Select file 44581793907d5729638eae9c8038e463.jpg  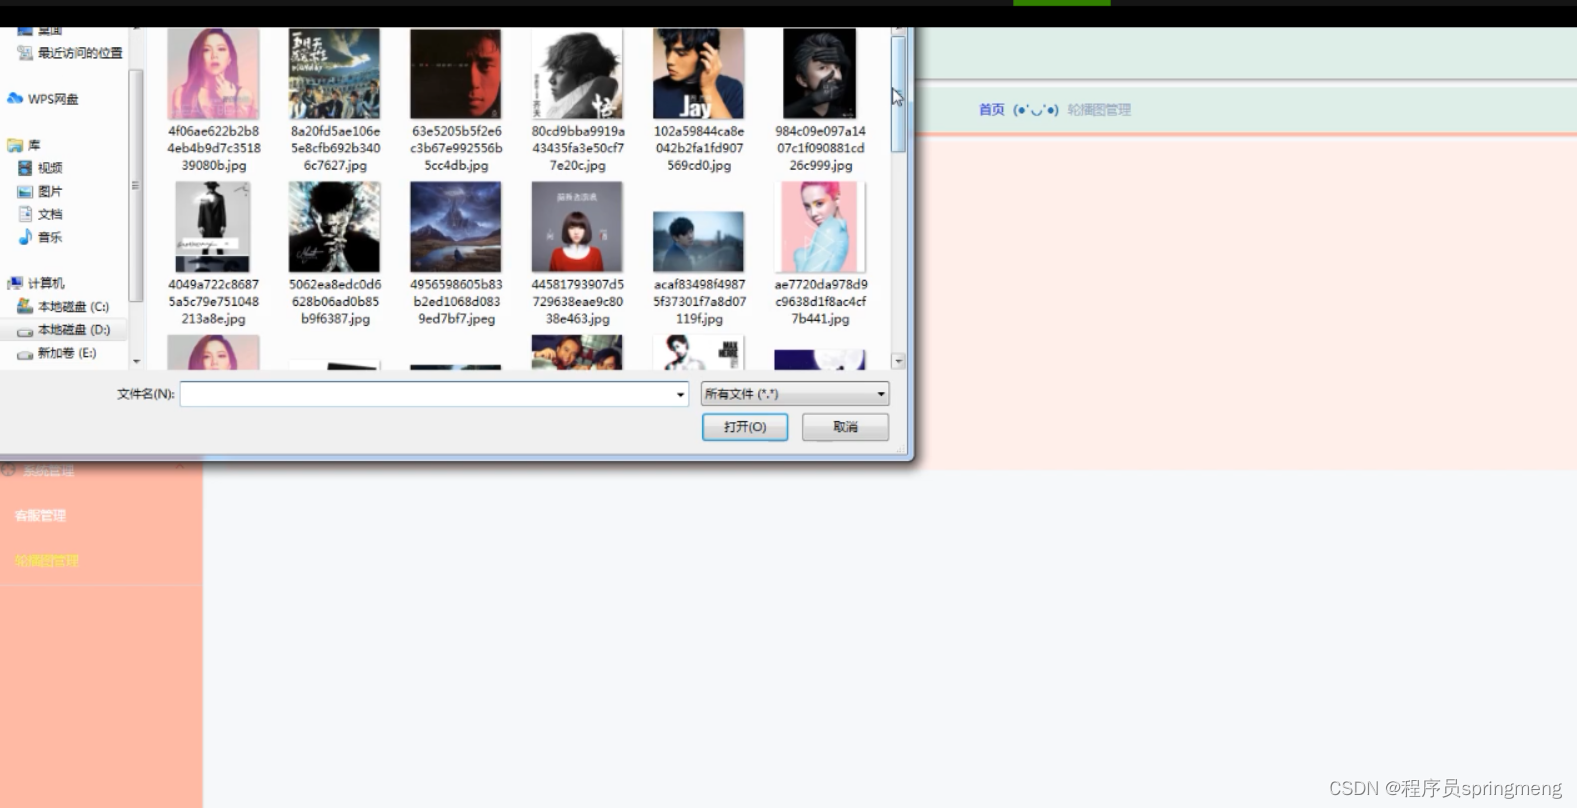coord(578,254)
